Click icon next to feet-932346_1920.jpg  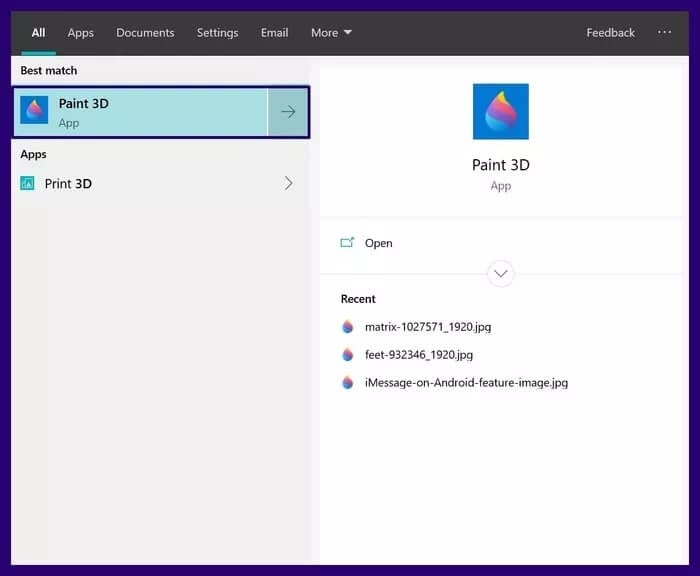[x=347, y=355]
